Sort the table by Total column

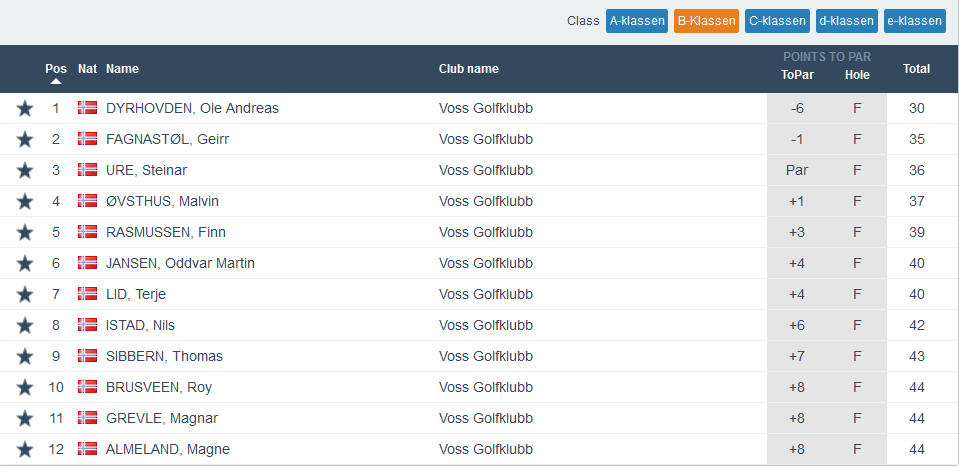(916, 69)
